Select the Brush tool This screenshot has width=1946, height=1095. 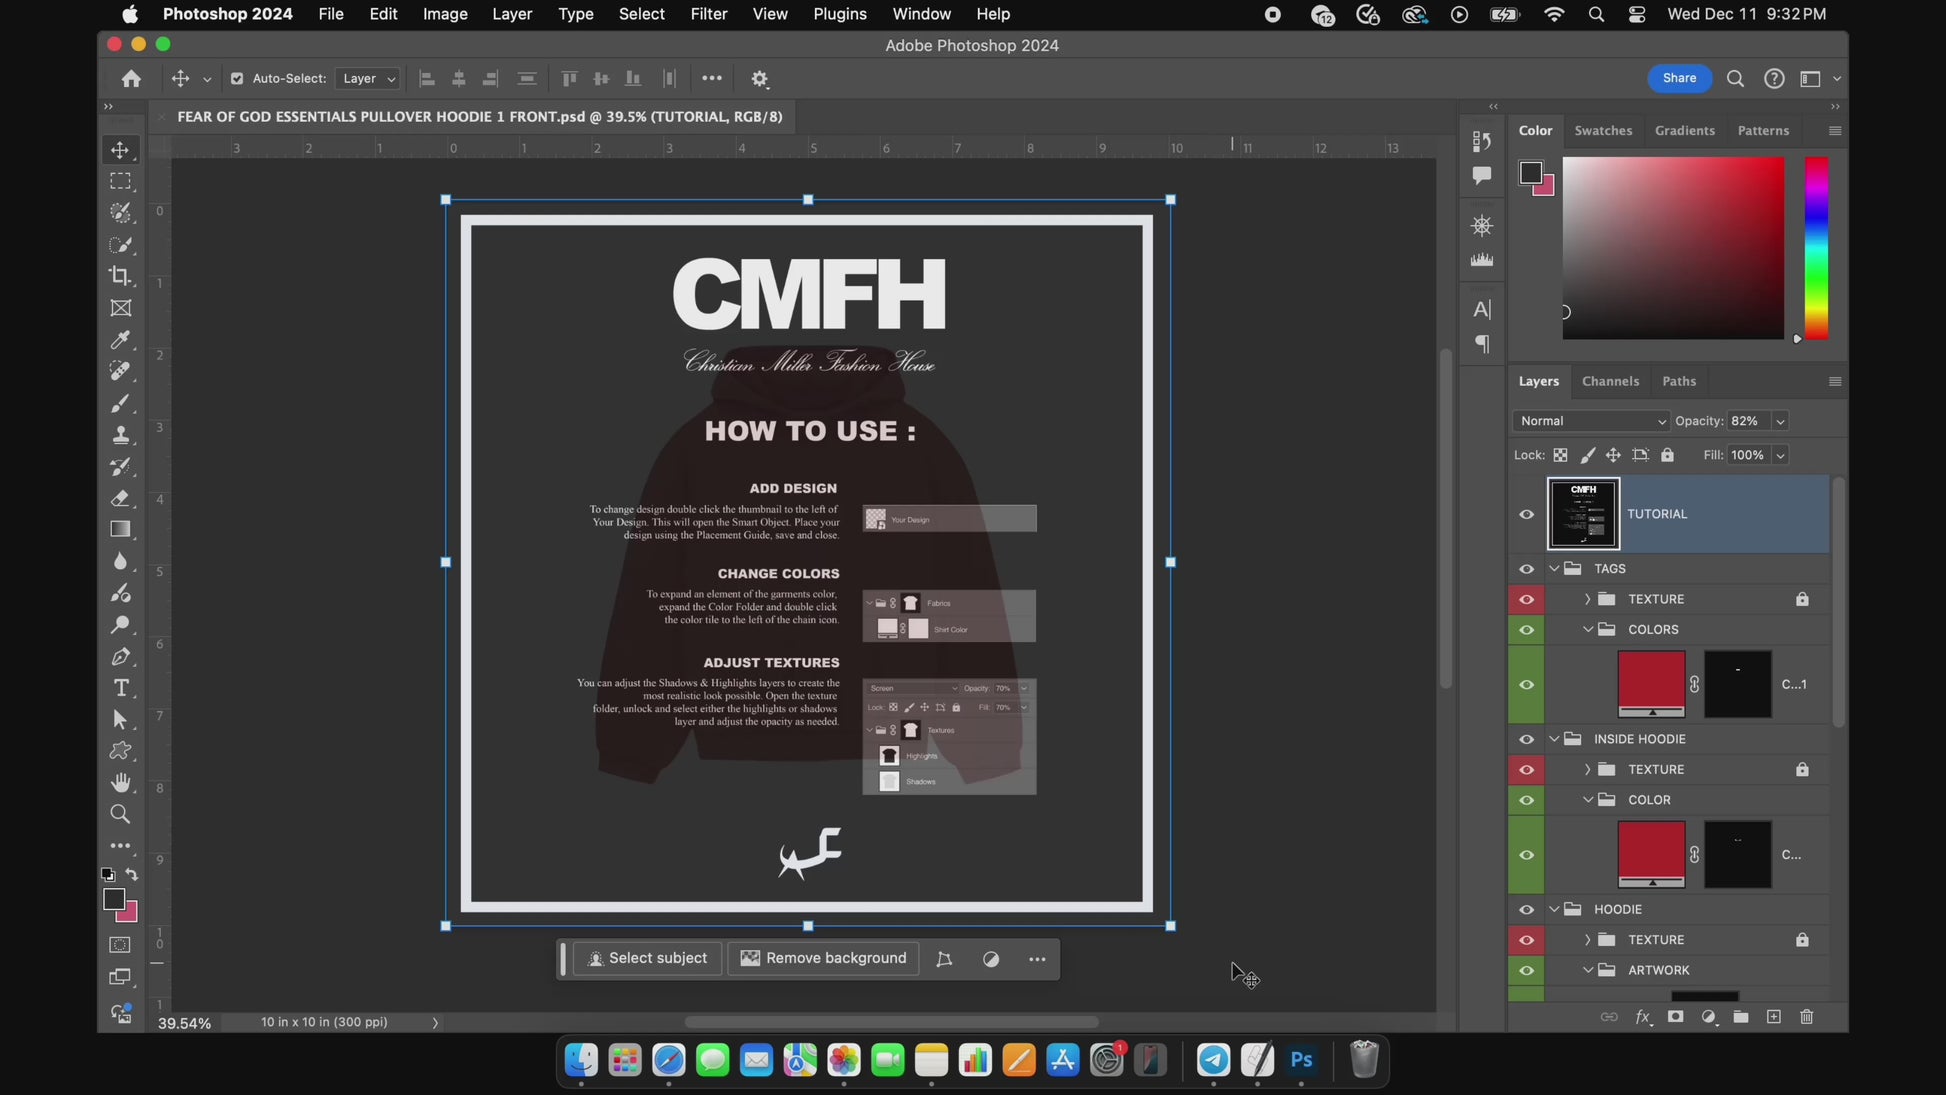tap(120, 403)
